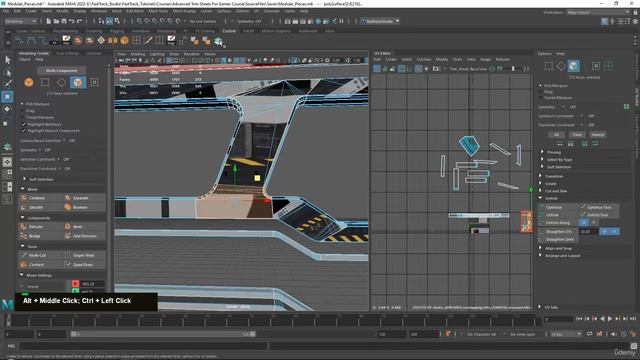640x360 pixels.
Task: Click the orange polygon cube shelf icon
Action: coord(124,40)
